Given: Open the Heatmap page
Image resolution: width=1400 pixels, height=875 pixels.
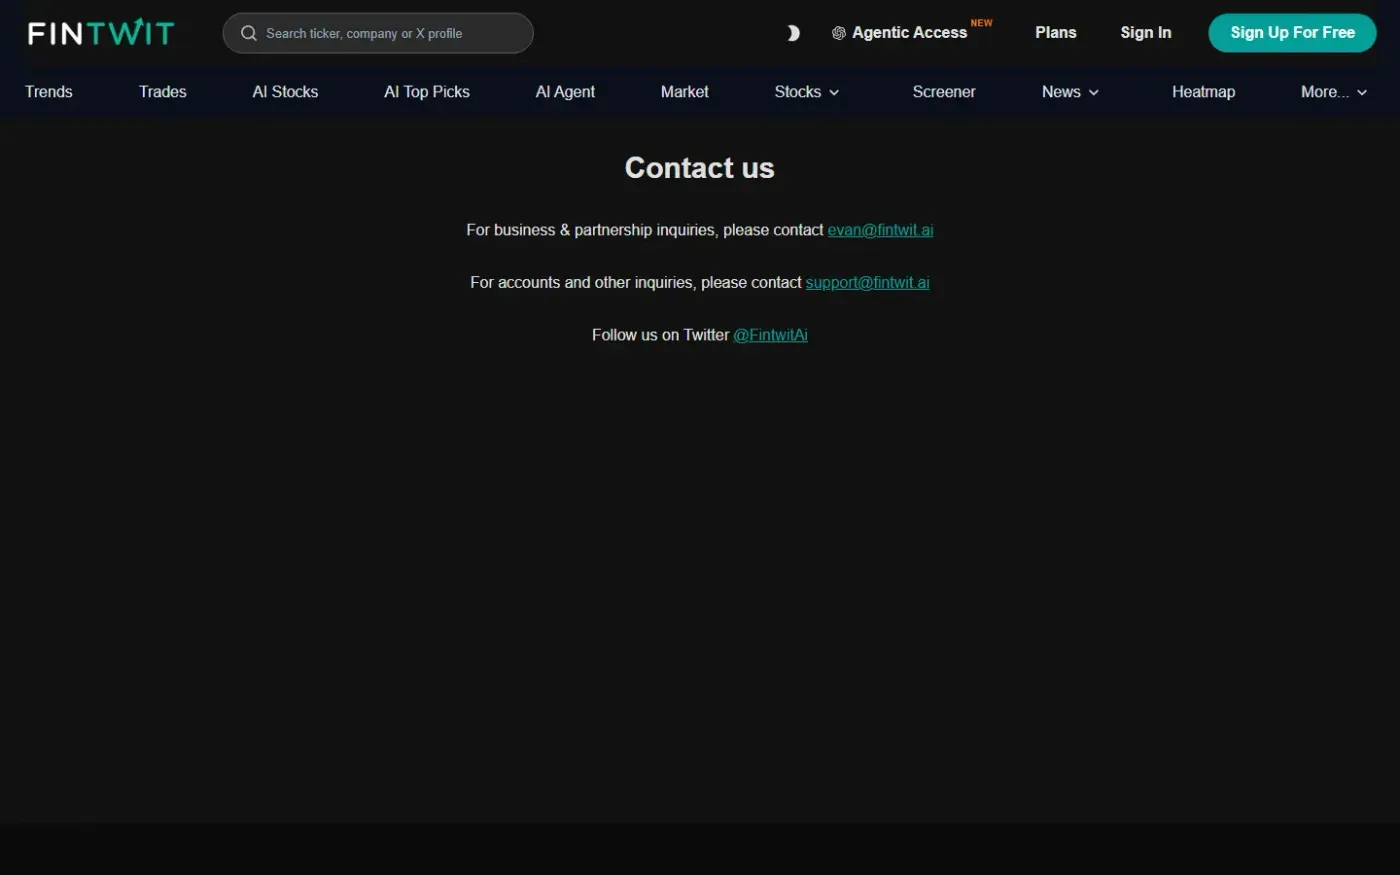Looking at the screenshot, I should coord(1203,91).
